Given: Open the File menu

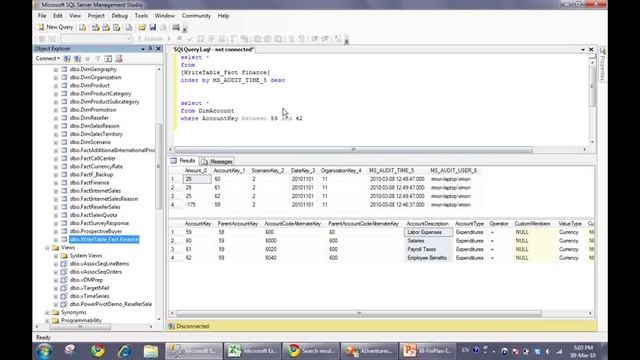Looking at the screenshot, I should pos(42,16).
